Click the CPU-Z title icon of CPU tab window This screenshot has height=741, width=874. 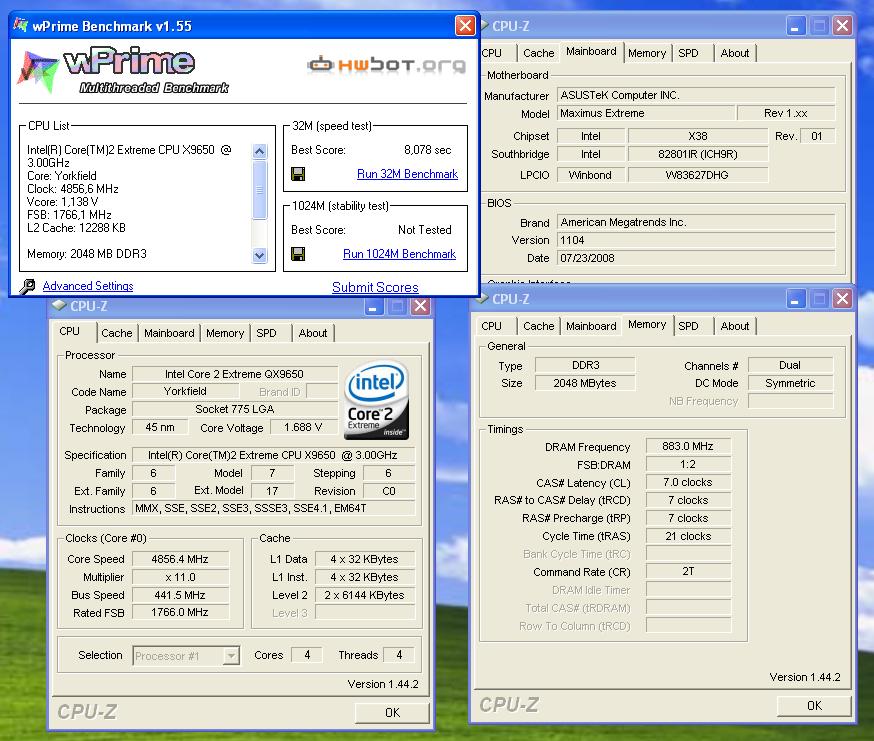coord(59,306)
